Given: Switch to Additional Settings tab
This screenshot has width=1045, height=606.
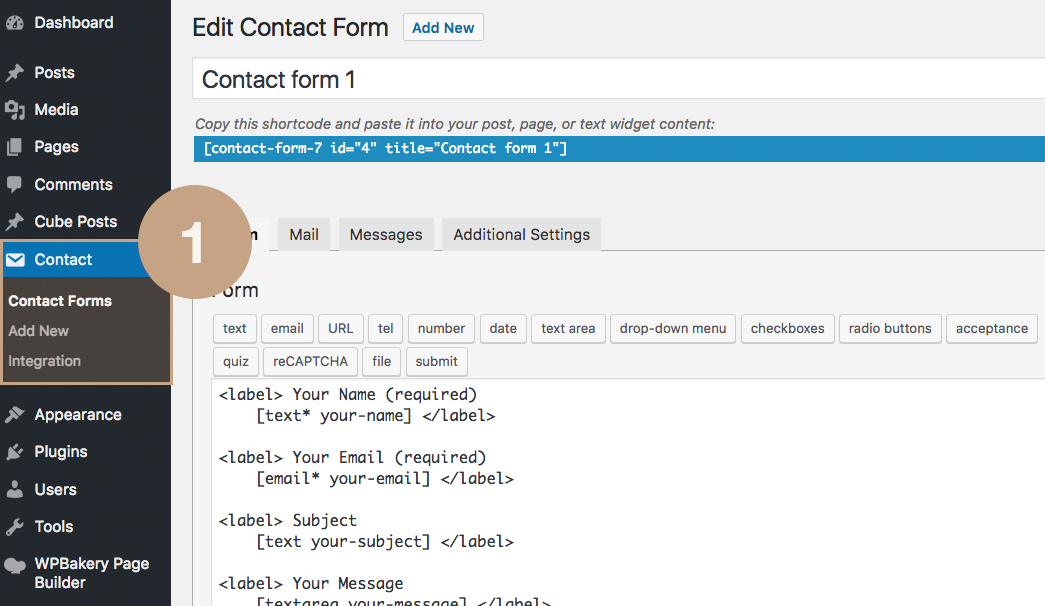Looking at the screenshot, I should coord(522,235).
